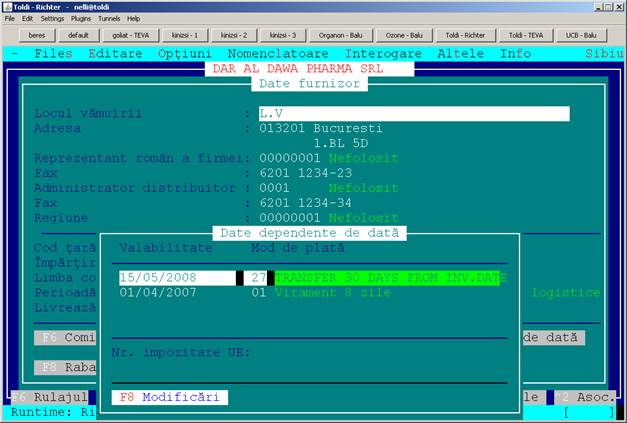This screenshot has height=423, width=627.
Task: Open the Editare terminal menu
Action: [x=116, y=53]
